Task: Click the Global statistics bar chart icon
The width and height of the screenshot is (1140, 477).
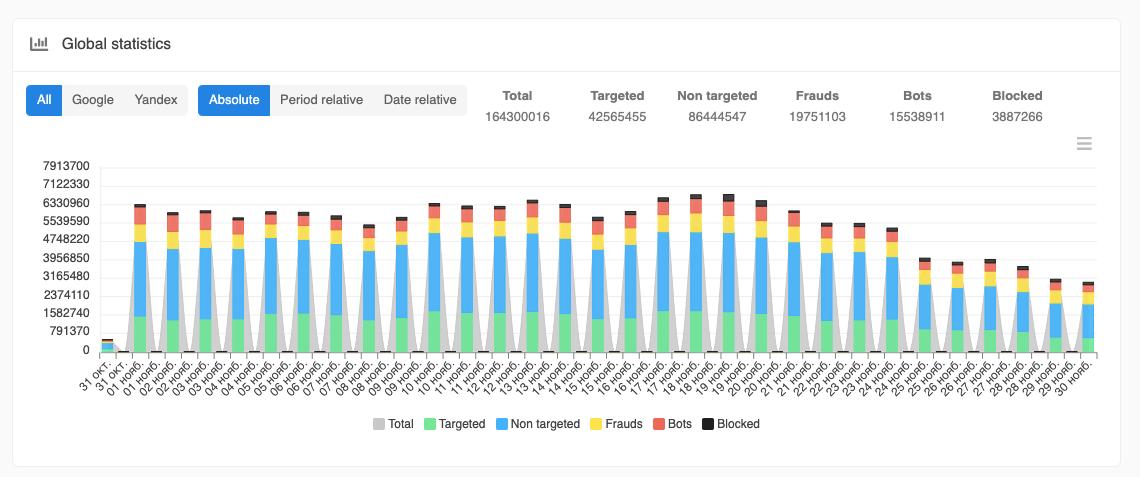Action: point(39,44)
